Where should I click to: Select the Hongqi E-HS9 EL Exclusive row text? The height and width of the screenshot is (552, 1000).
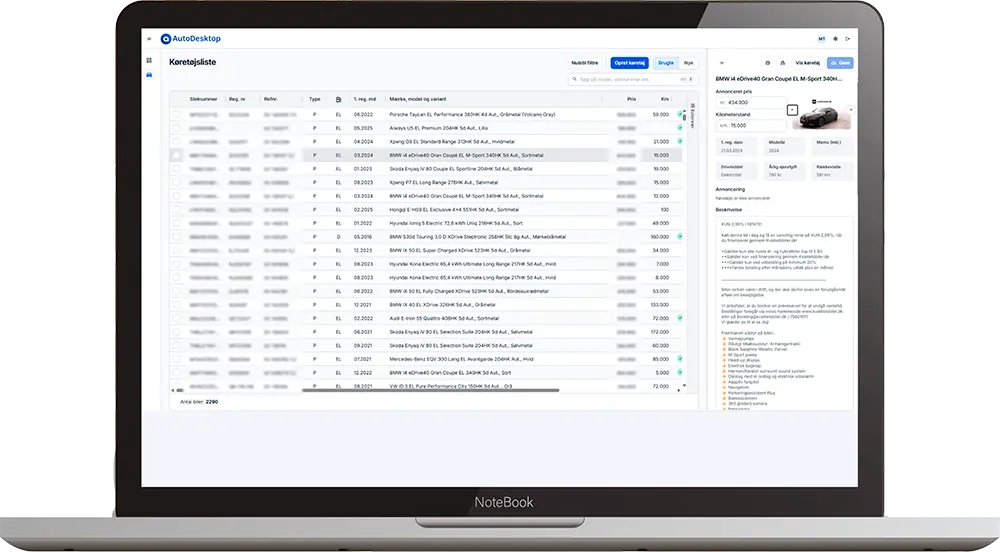pos(454,210)
